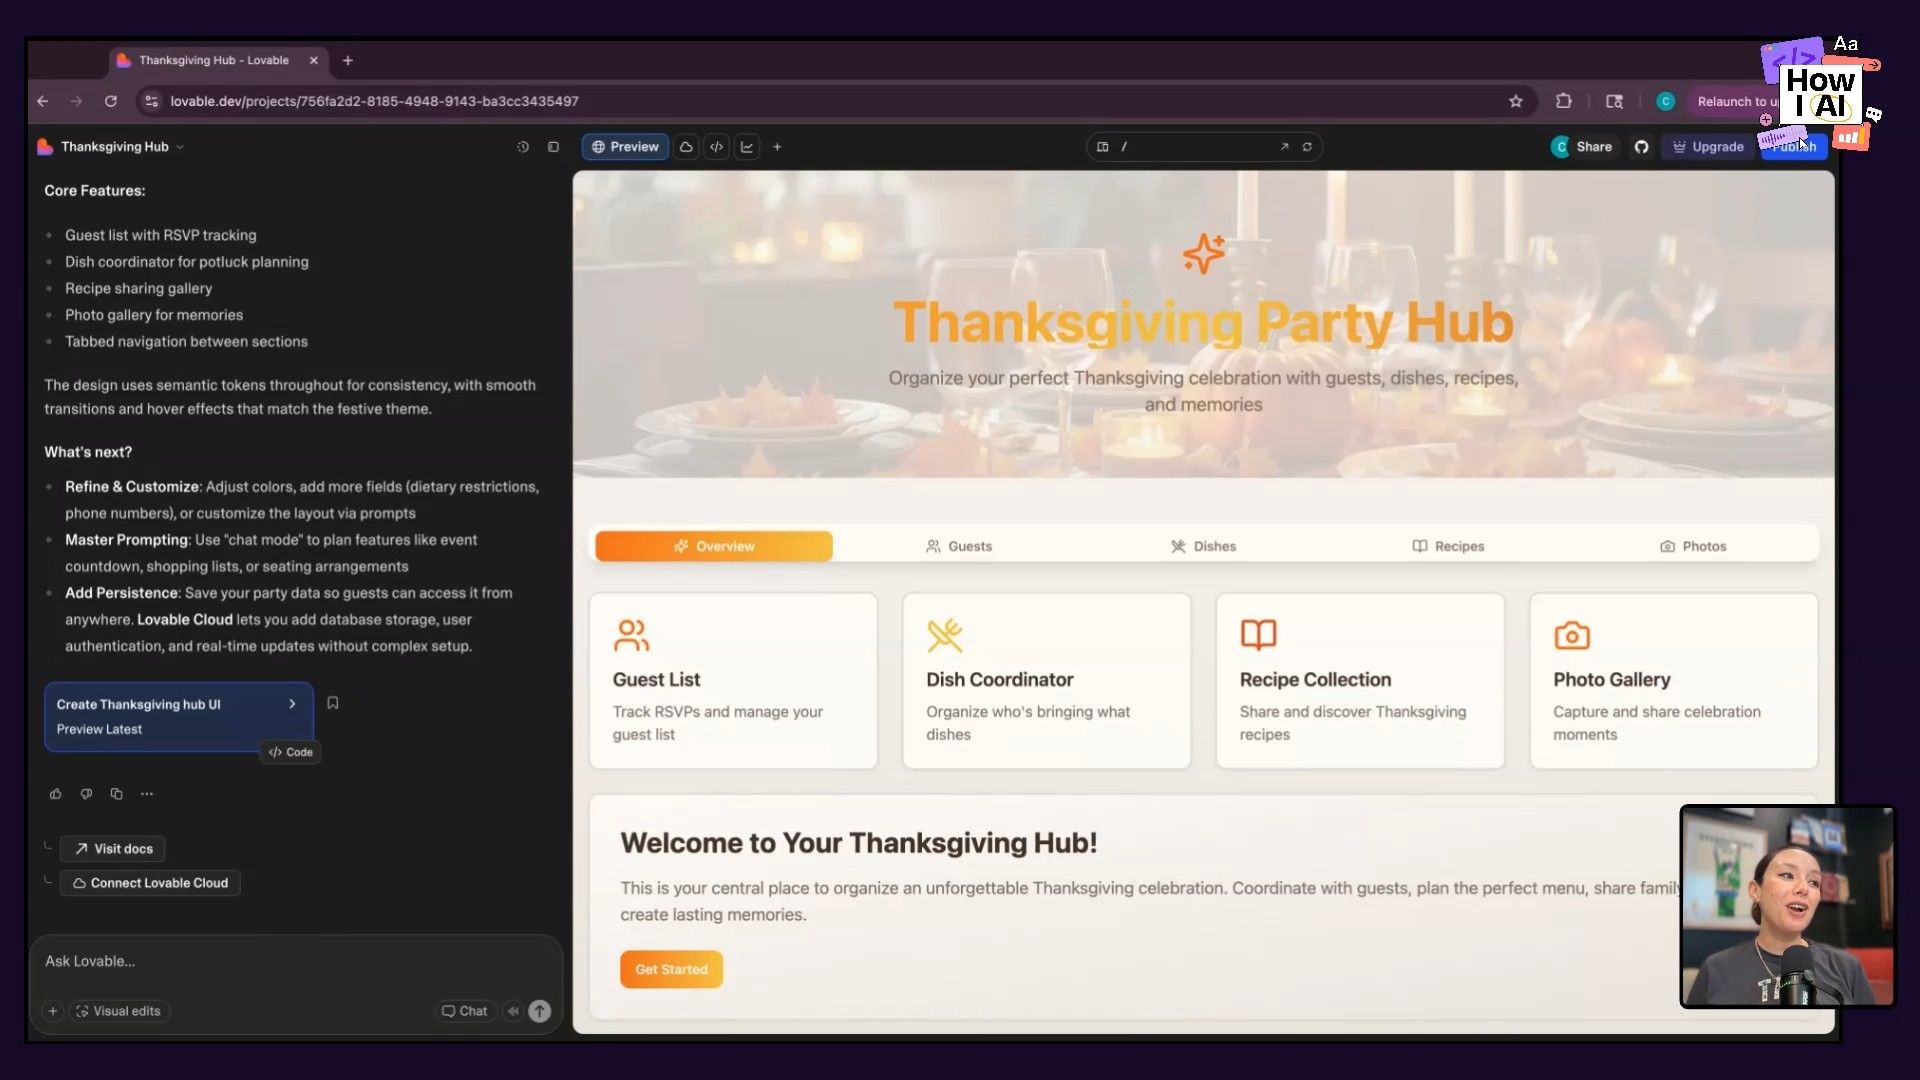Screen dimensions: 1920x1080
Task: Select the Overview tab
Action: point(714,546)
